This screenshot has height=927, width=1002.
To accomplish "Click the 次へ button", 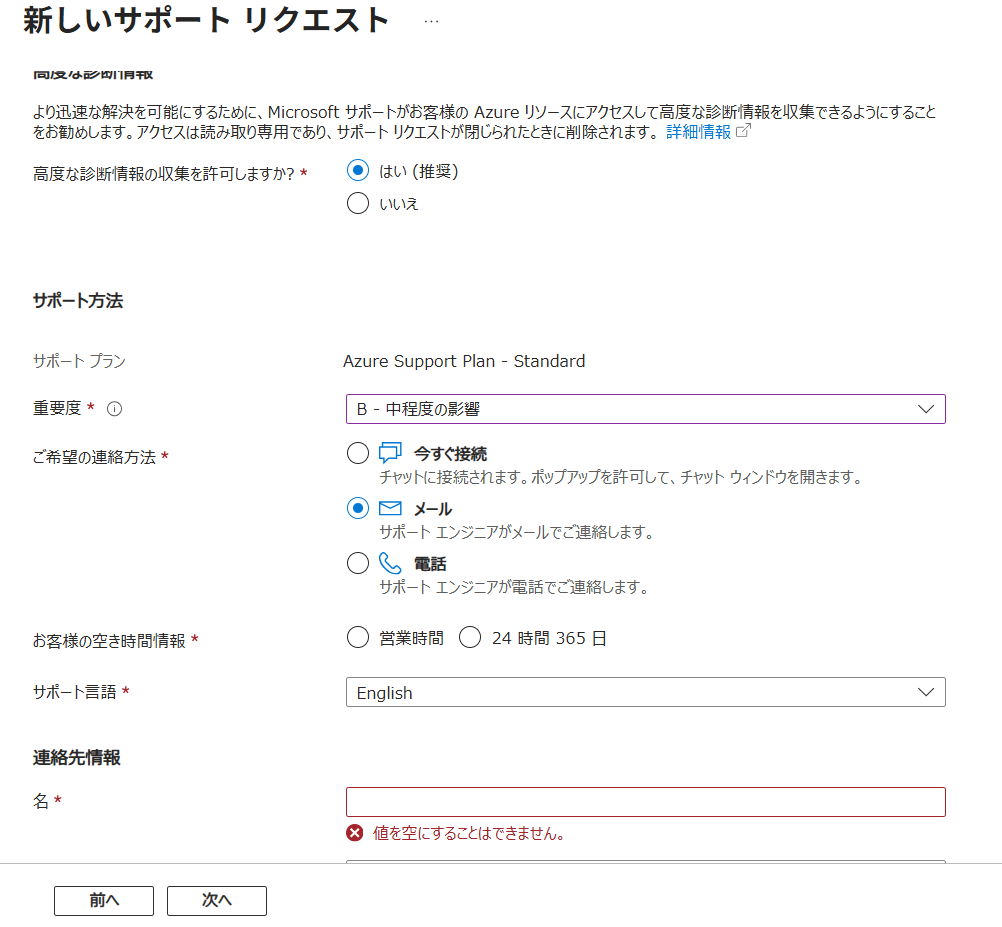I will (x=217, y=901).
